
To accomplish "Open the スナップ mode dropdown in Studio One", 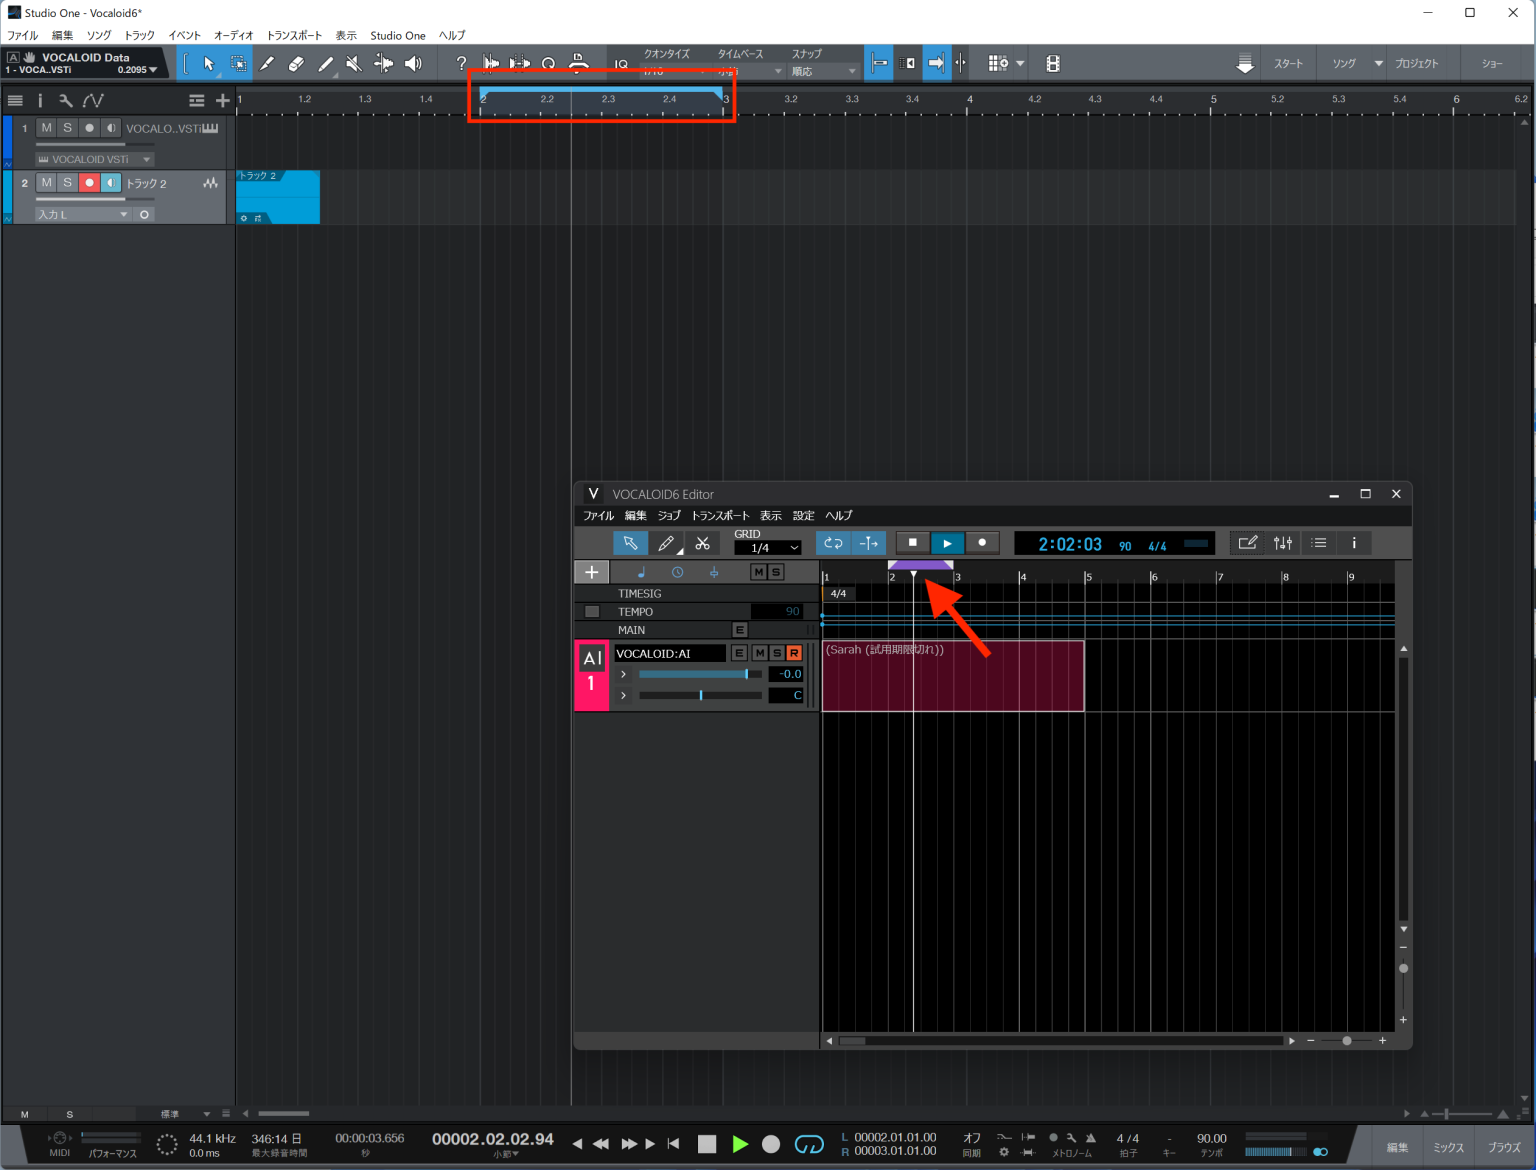I will pyautogui.click(x=823, y=70).
